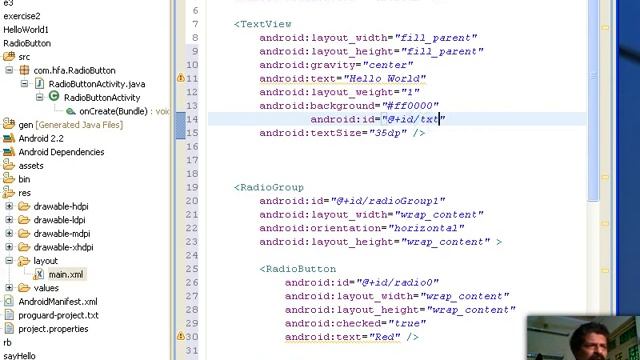Click the warning marker on line 30
Screen dimensions: 640x360
coord(181,336)
